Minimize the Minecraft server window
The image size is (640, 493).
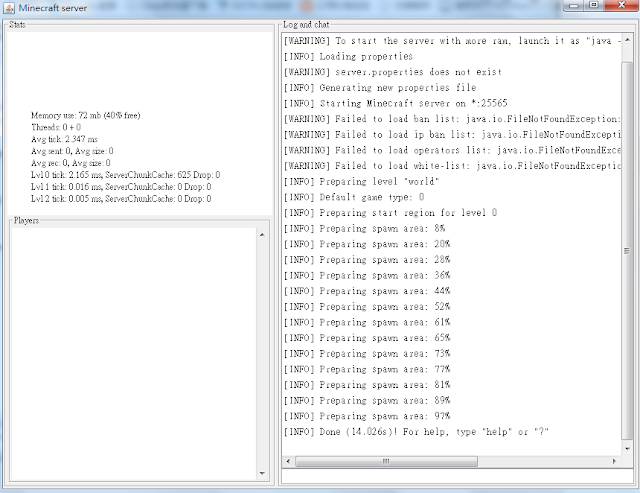(x=573, y=5)
